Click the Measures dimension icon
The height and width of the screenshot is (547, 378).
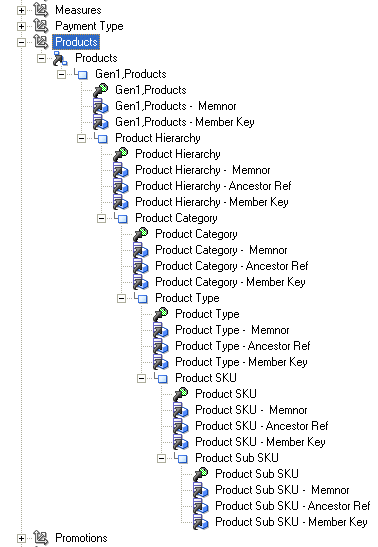point(41,10)
